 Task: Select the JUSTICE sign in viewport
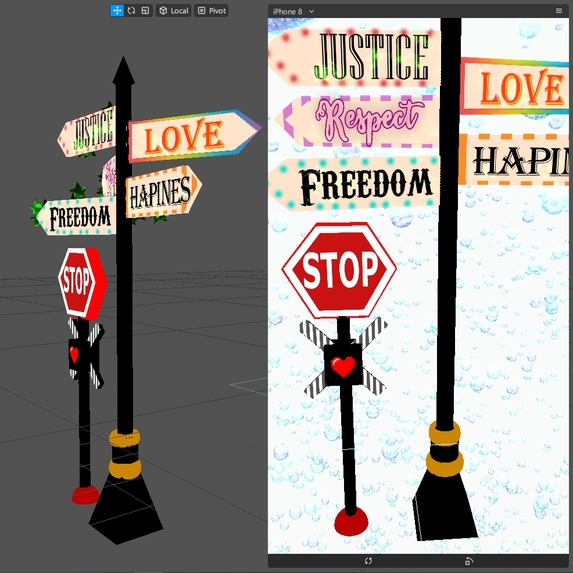coord(88,132)
